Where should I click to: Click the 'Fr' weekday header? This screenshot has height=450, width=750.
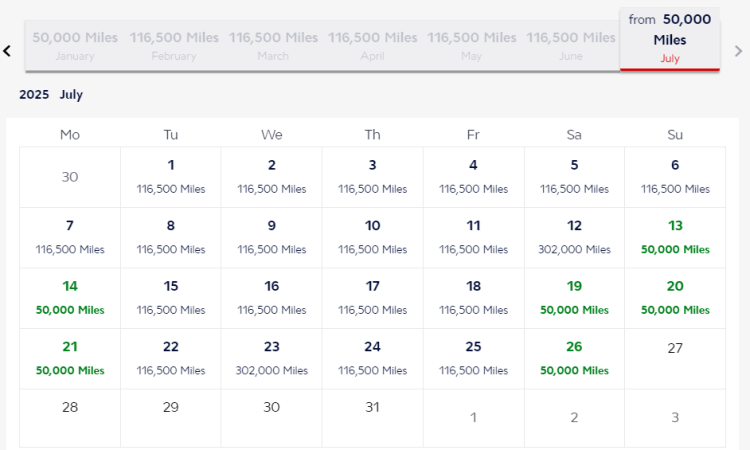click(x=474, y=135)
